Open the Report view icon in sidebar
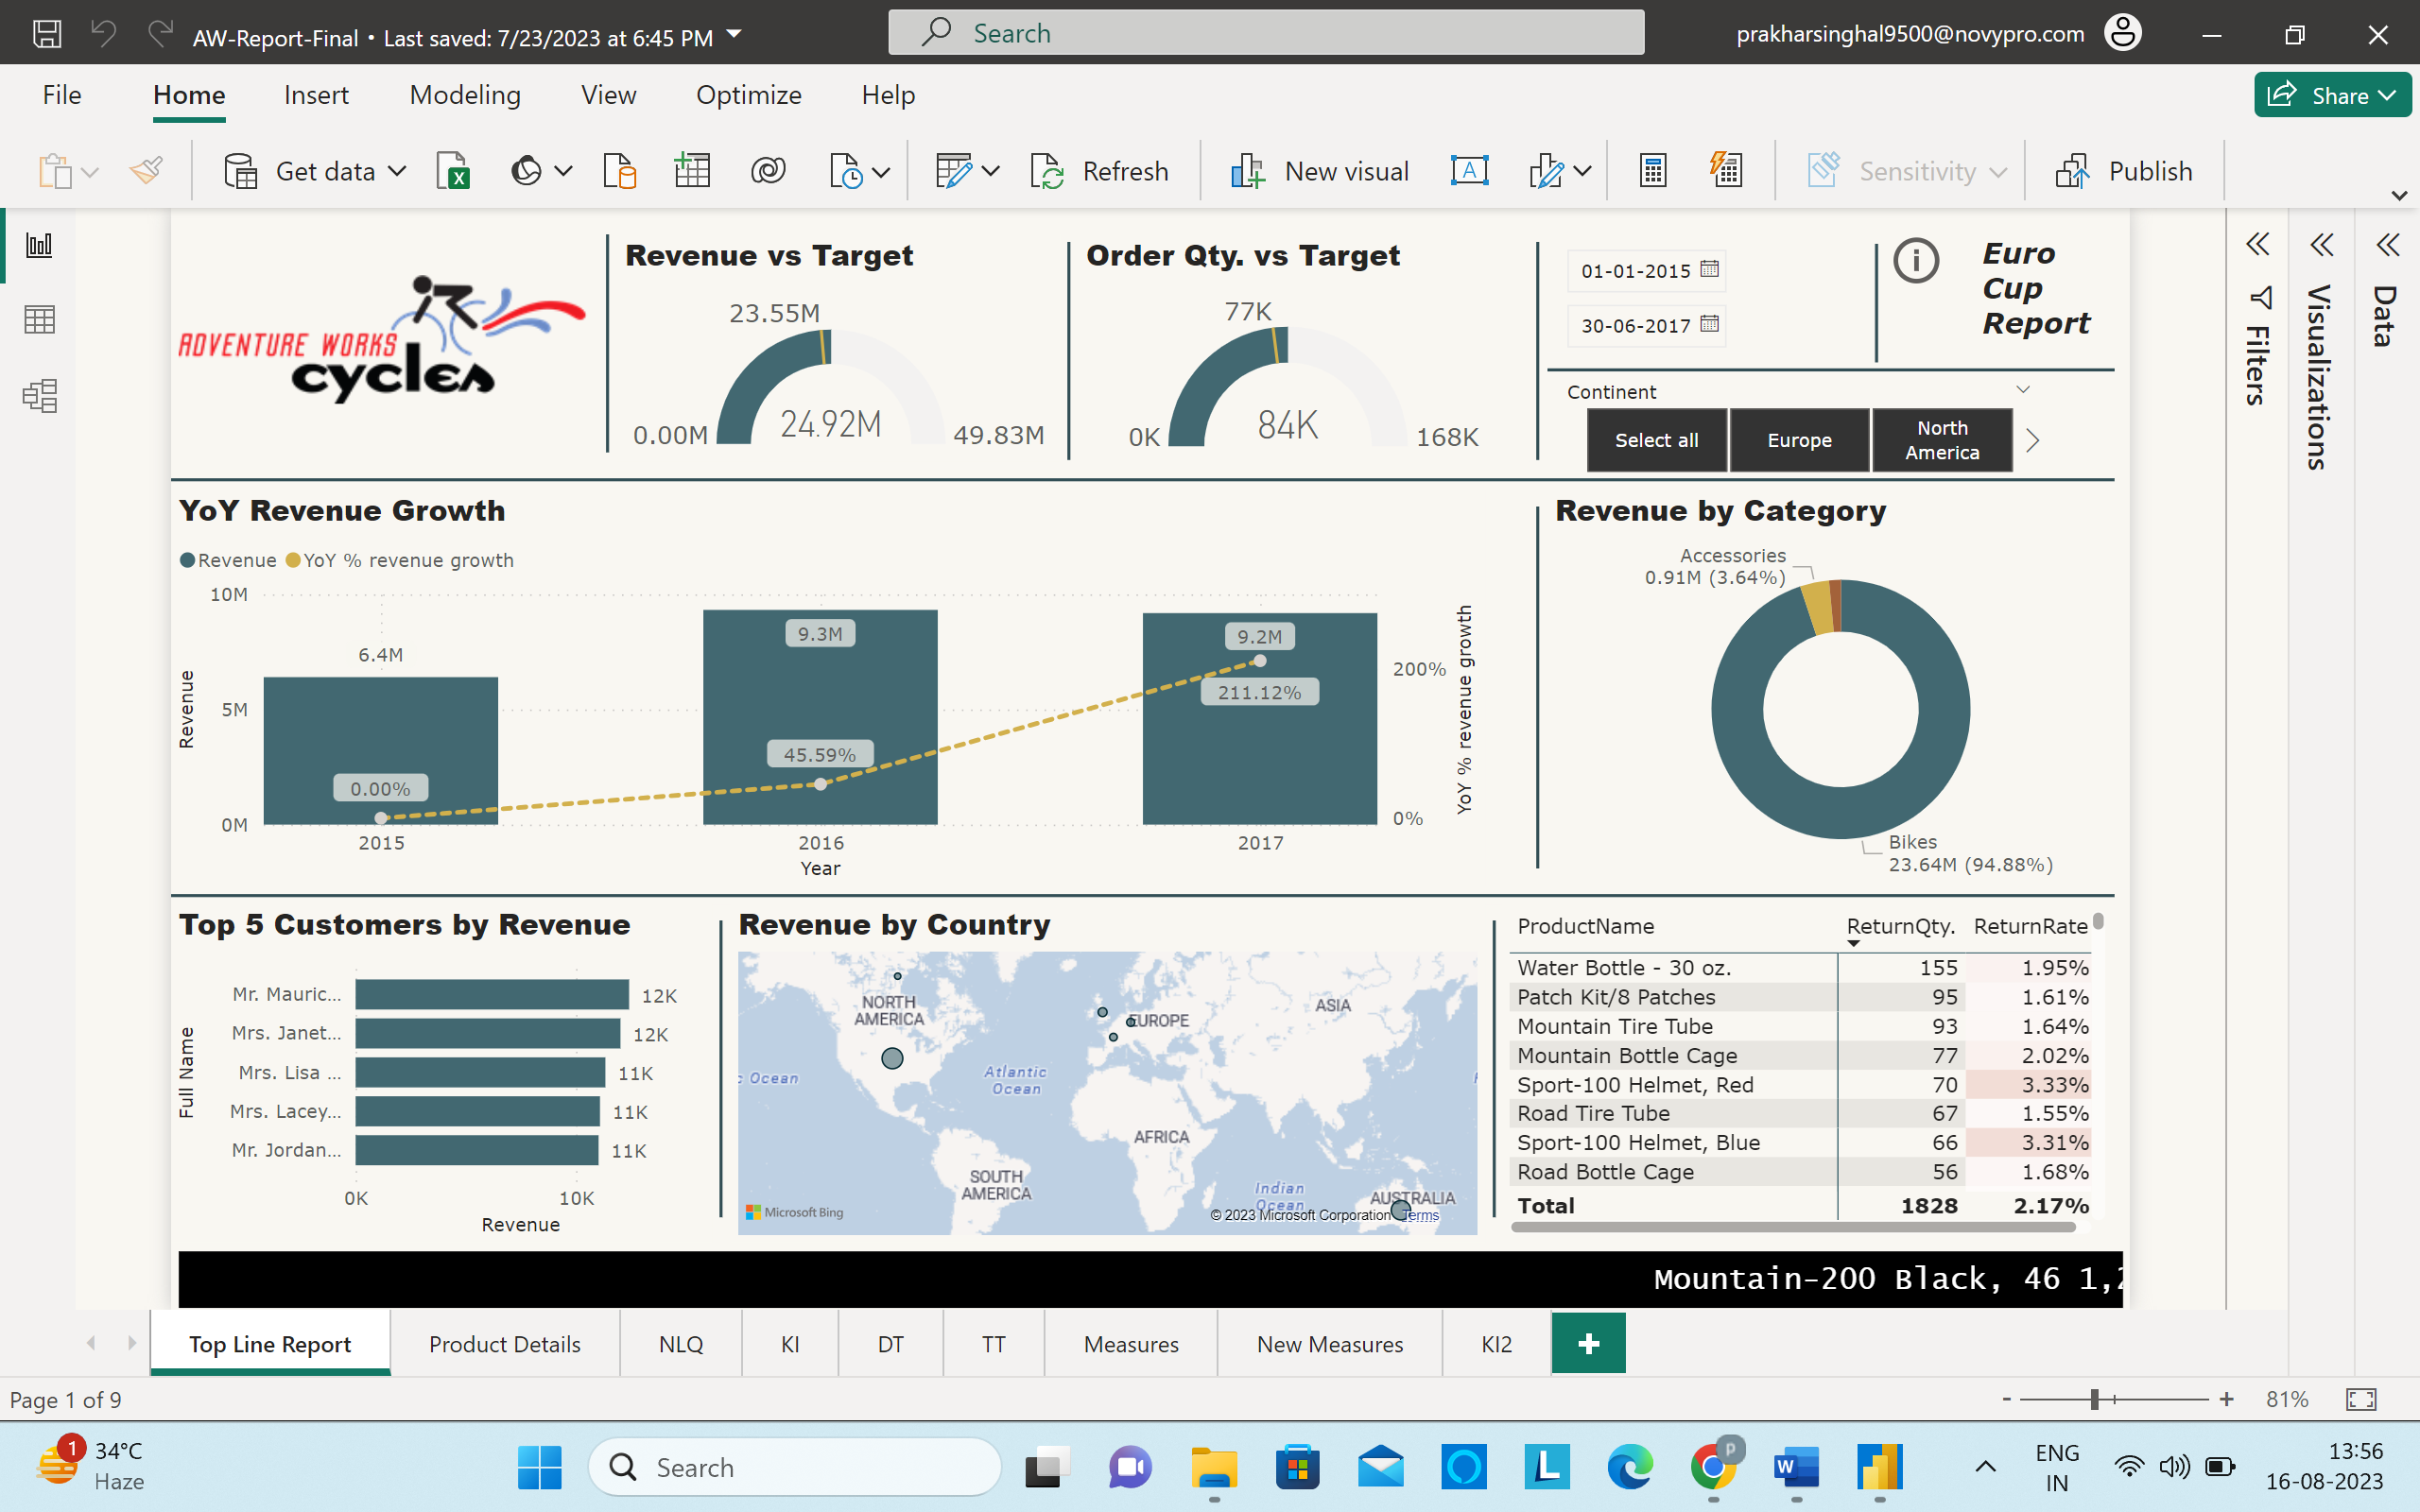This screenshot has height=1512, width=2420. [39, 245]
